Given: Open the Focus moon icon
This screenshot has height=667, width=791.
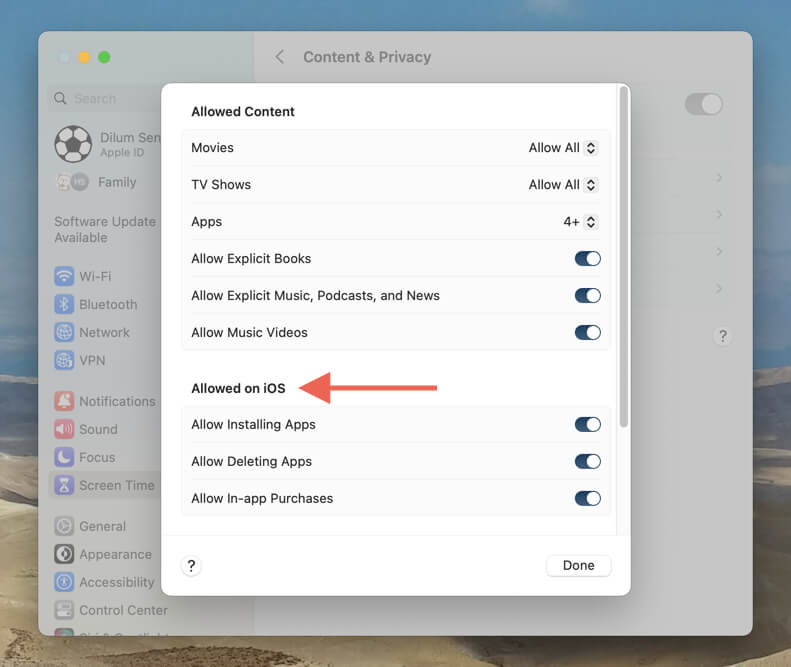Looking at the screenshot, I should pyautogui.click(x=64, y=457).
